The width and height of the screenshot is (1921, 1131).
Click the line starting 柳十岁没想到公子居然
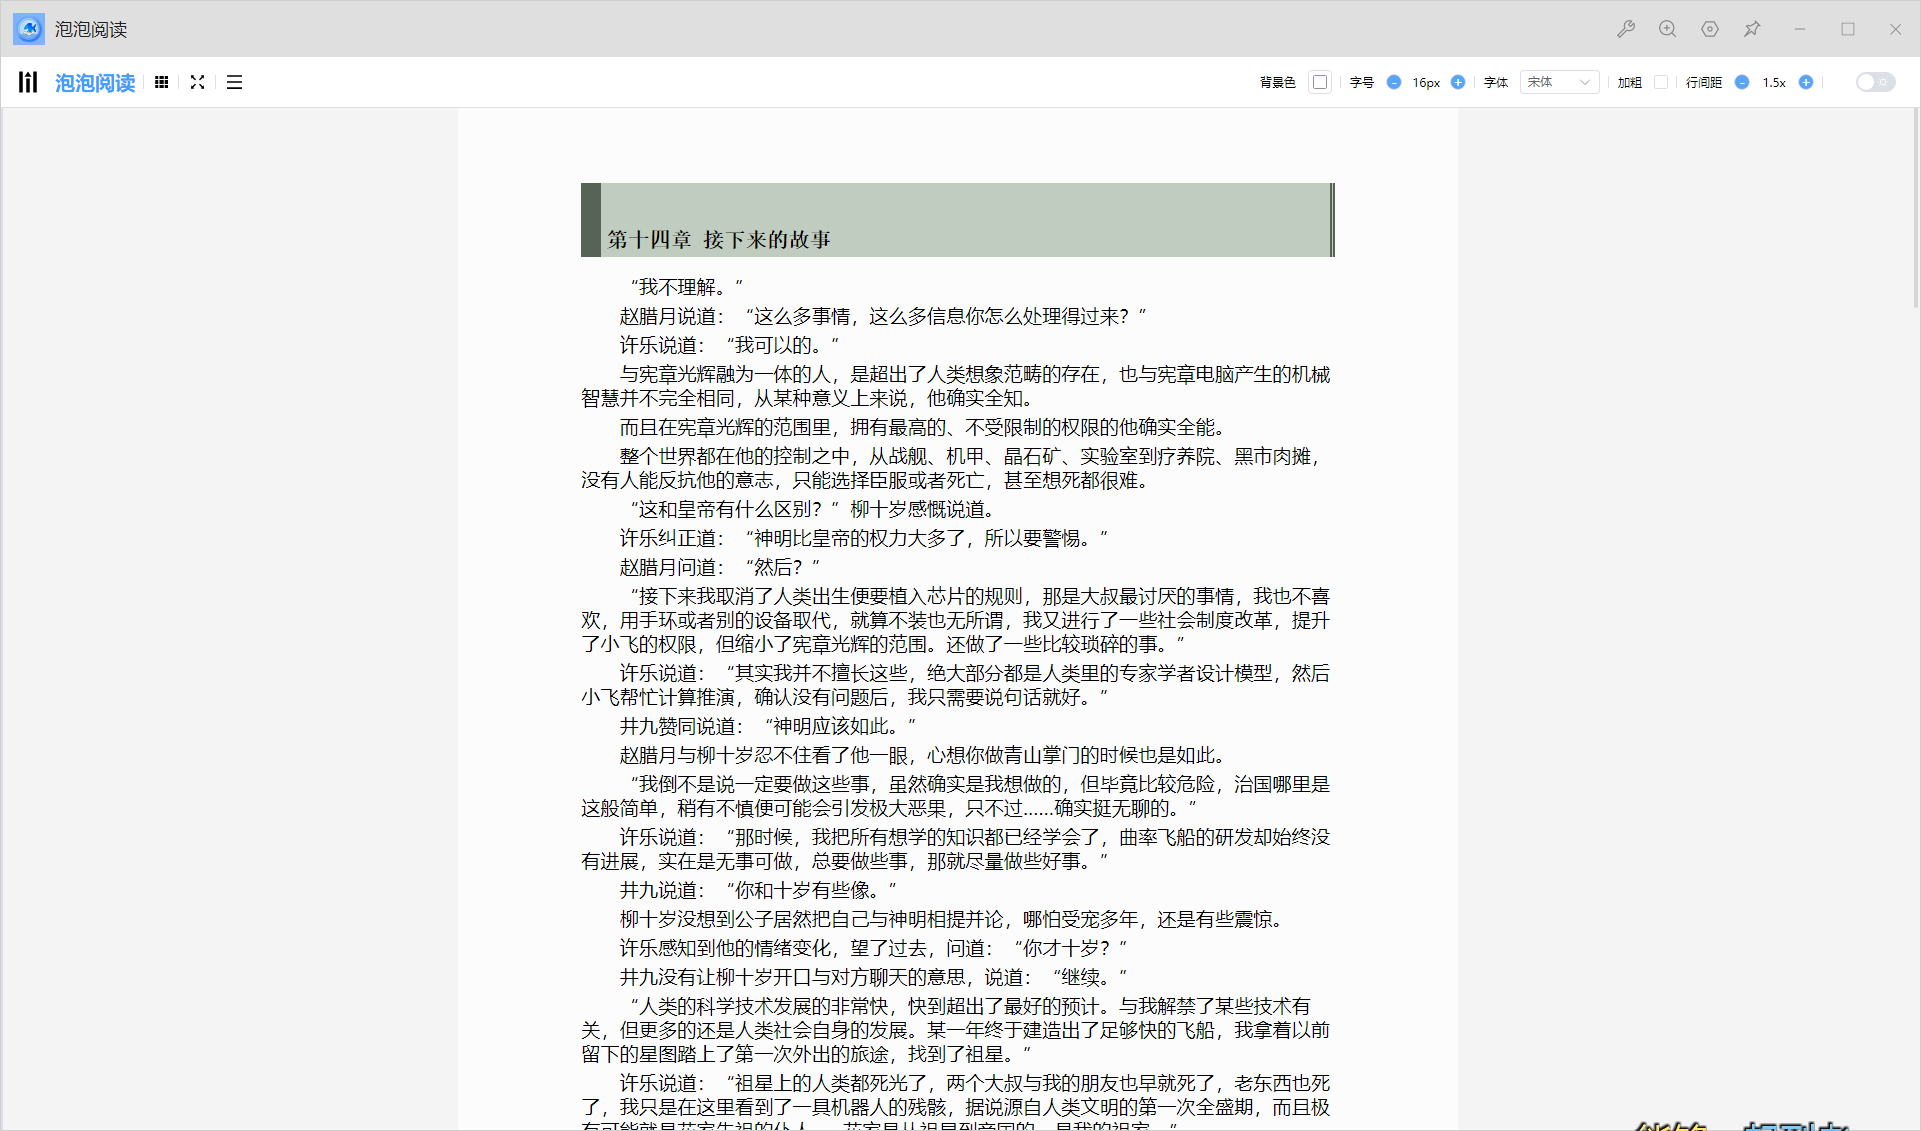(952, 919)
